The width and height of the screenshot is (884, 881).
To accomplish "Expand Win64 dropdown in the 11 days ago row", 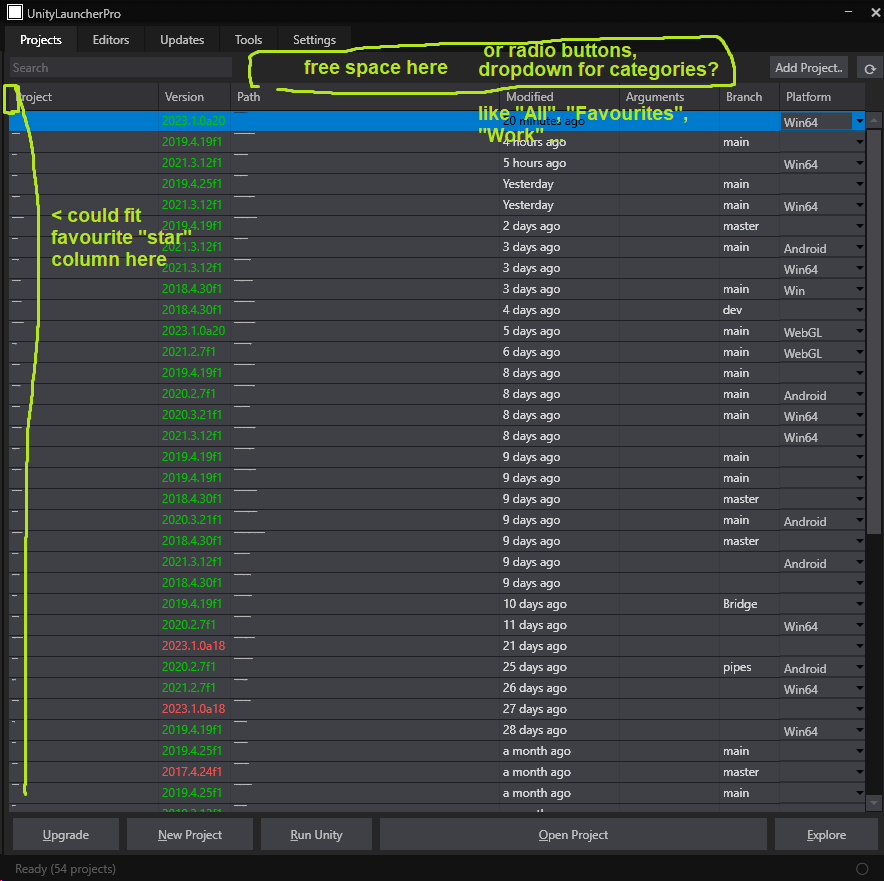I will click(859, 625).
